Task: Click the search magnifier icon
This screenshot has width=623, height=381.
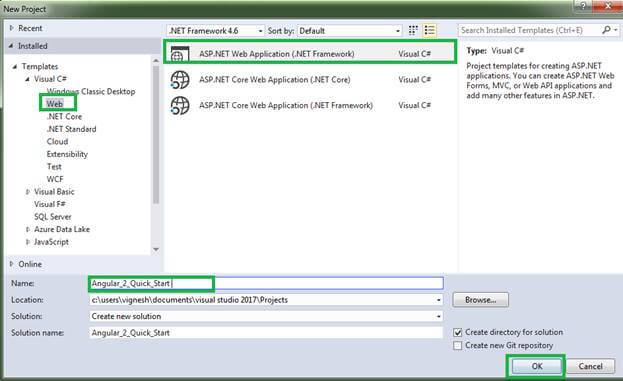Action: (x=606, y=30)
